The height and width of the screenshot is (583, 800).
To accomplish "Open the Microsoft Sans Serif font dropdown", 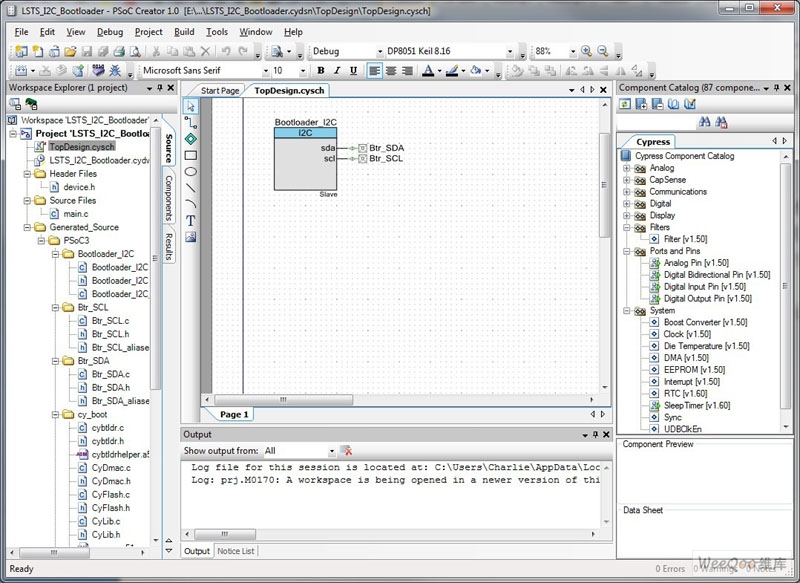I will pos(265,71).
